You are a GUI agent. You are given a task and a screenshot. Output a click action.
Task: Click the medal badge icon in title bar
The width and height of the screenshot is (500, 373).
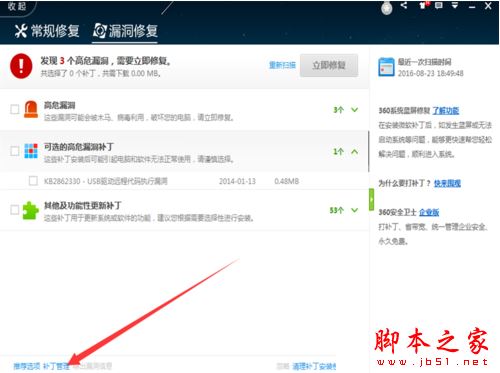pos(387,8)
